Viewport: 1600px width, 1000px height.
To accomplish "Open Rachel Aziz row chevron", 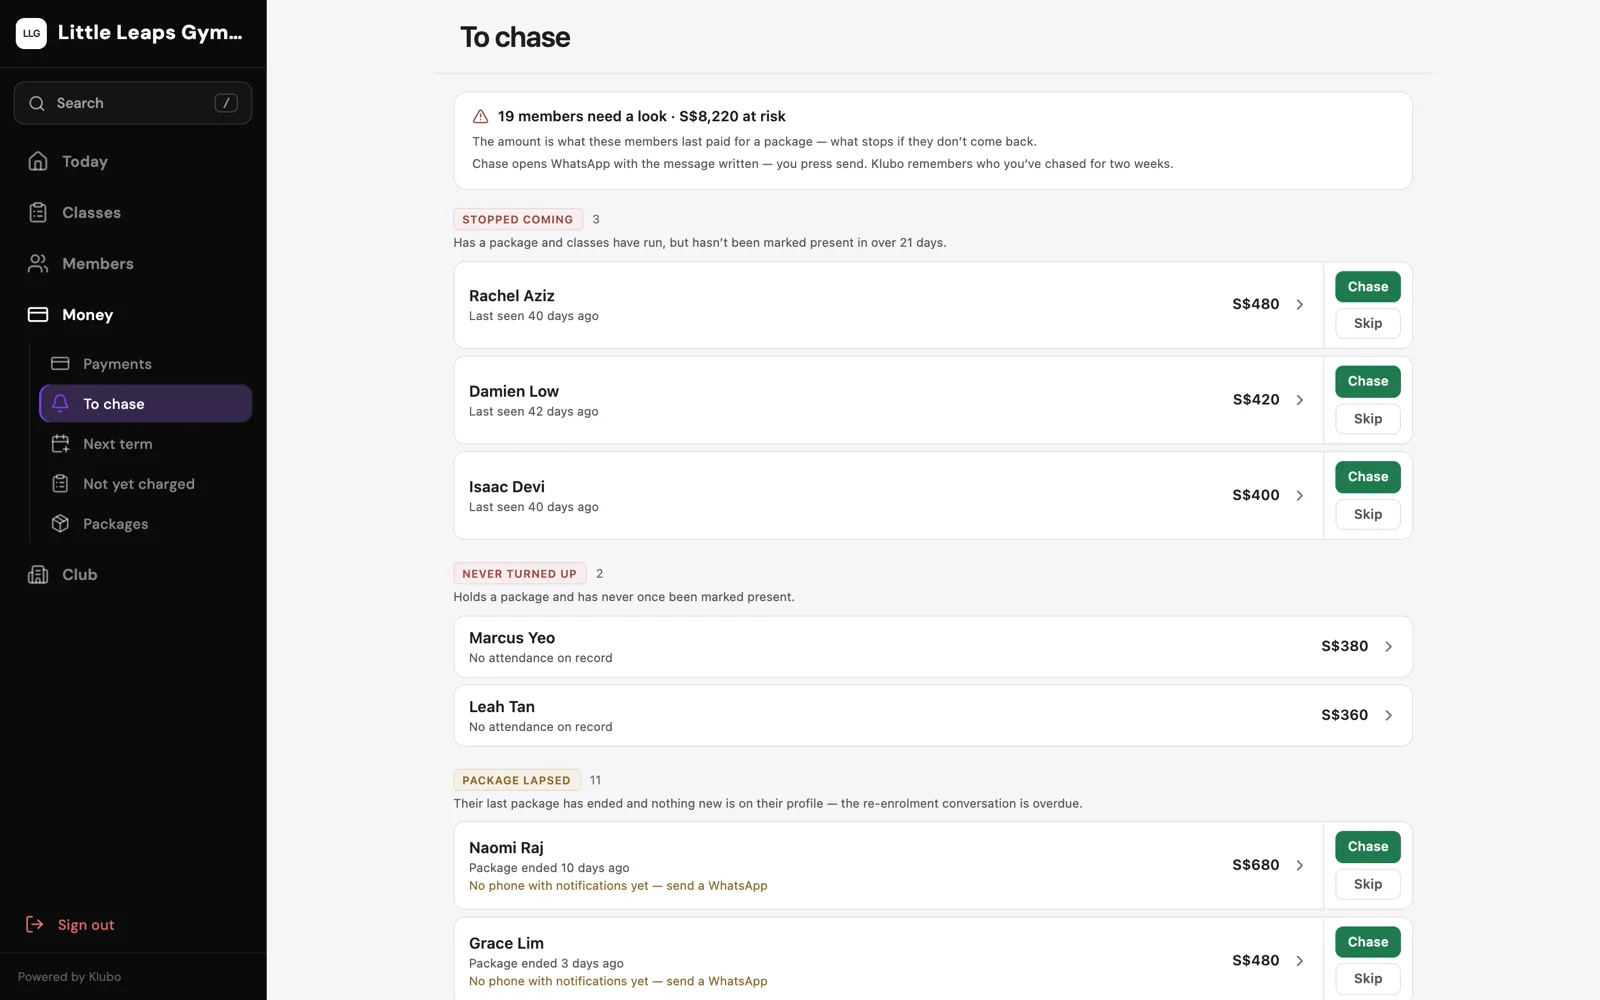I will click(x=1300, y=304).
